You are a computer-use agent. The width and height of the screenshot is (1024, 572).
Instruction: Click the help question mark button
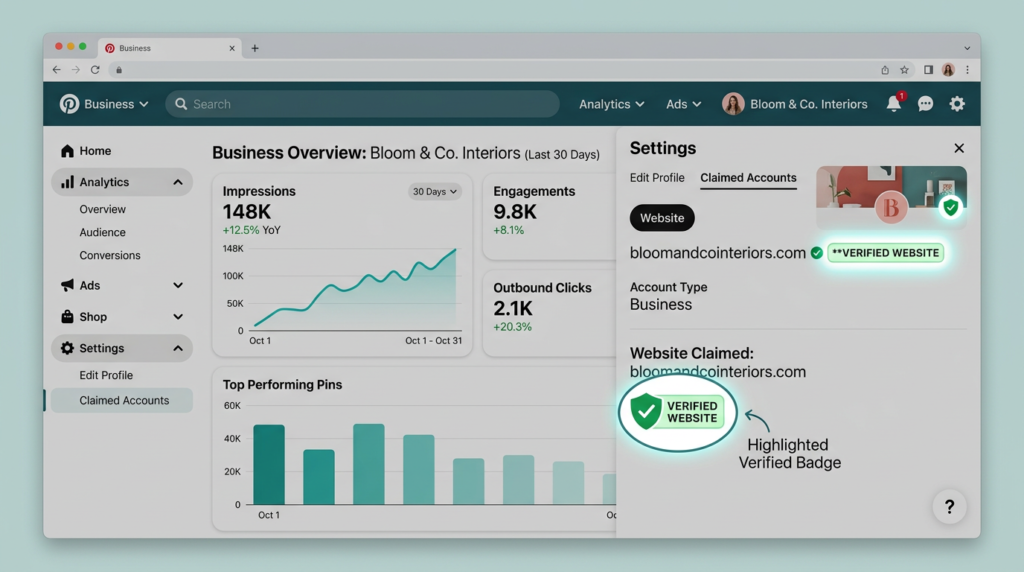949,507
